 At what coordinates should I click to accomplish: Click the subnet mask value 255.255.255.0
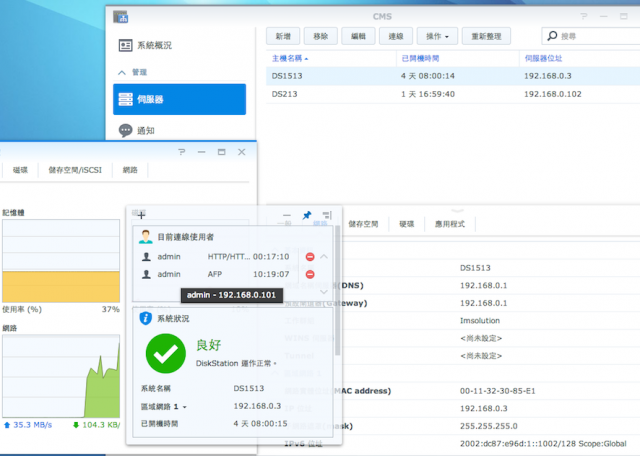(489, 426)
